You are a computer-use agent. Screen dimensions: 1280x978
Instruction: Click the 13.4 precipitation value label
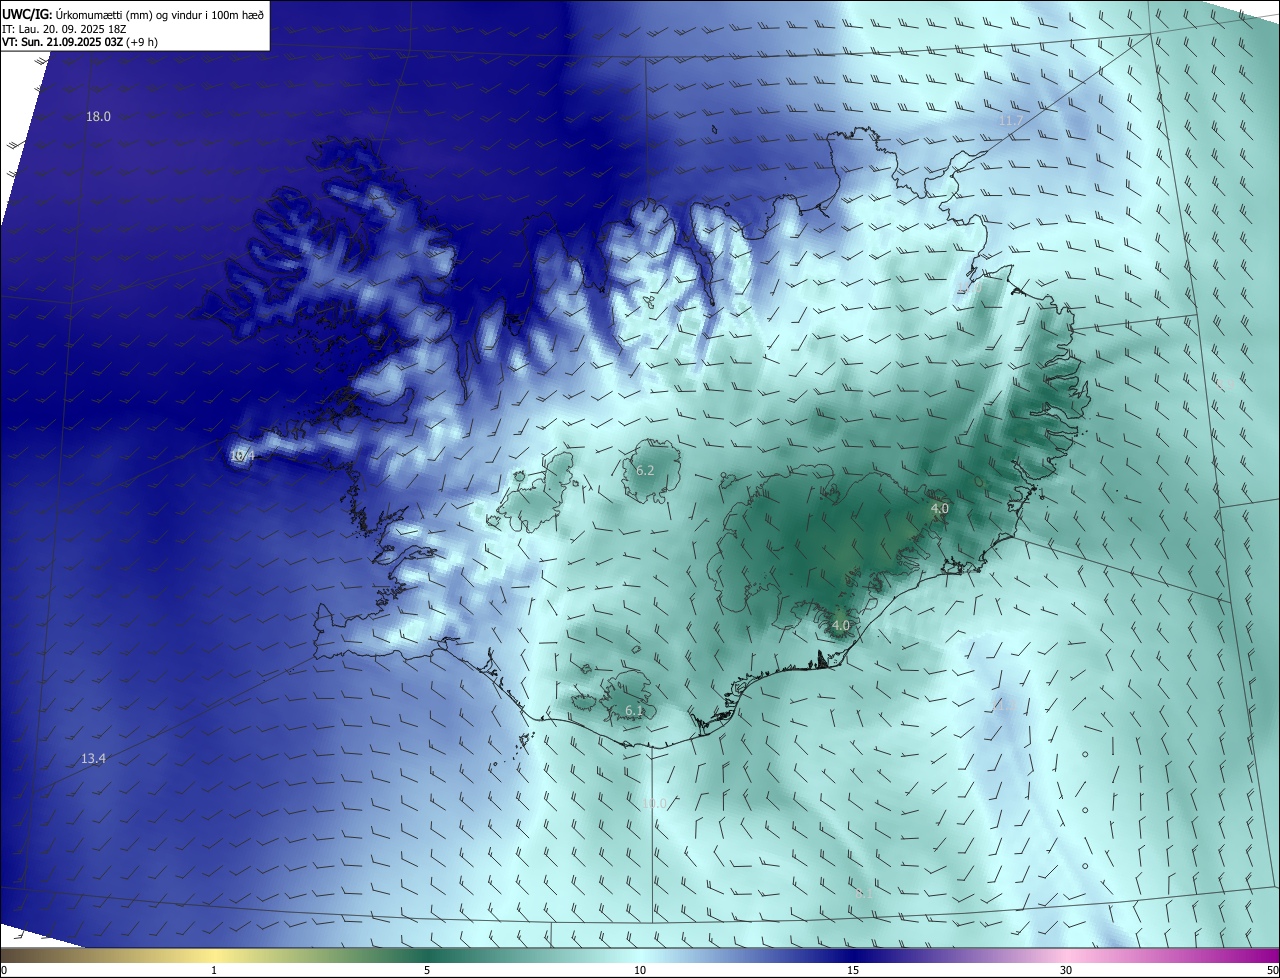pos(93,759)
